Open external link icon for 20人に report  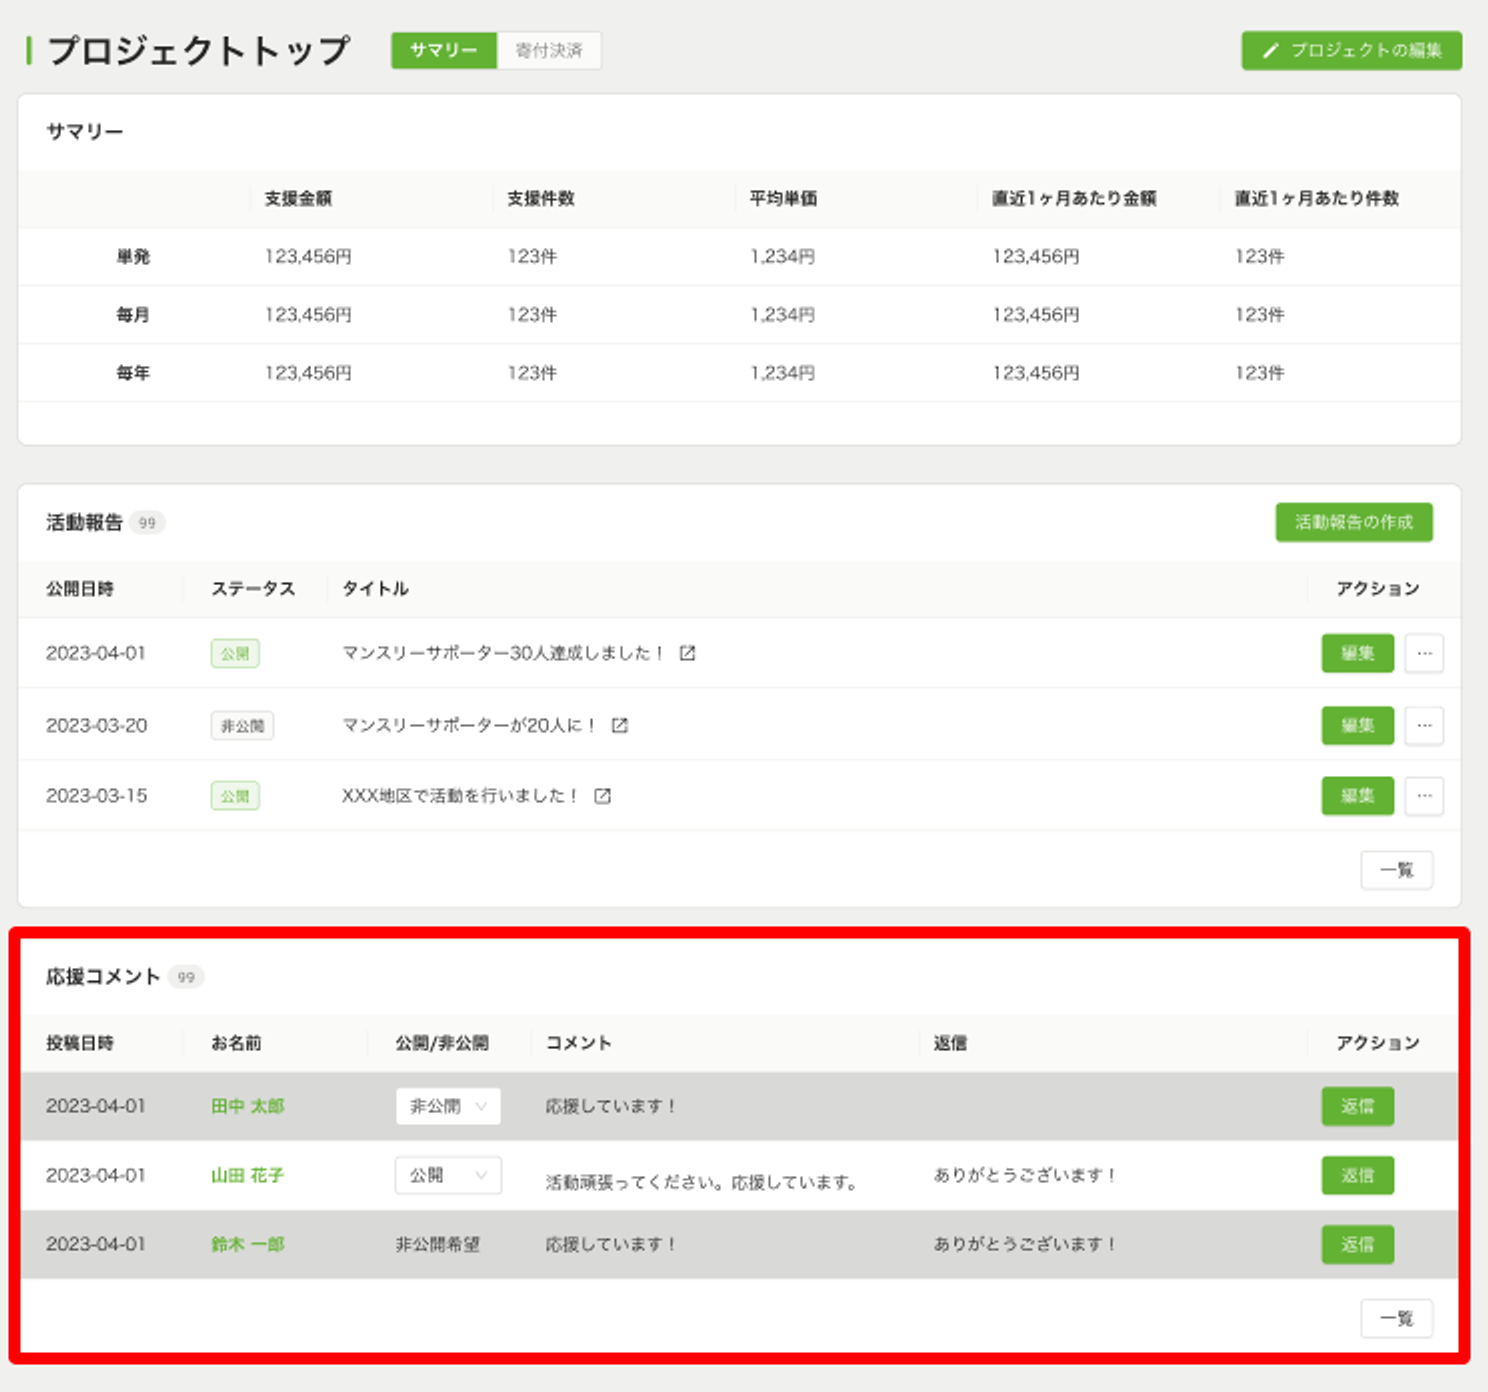click(x=620, y=725)
